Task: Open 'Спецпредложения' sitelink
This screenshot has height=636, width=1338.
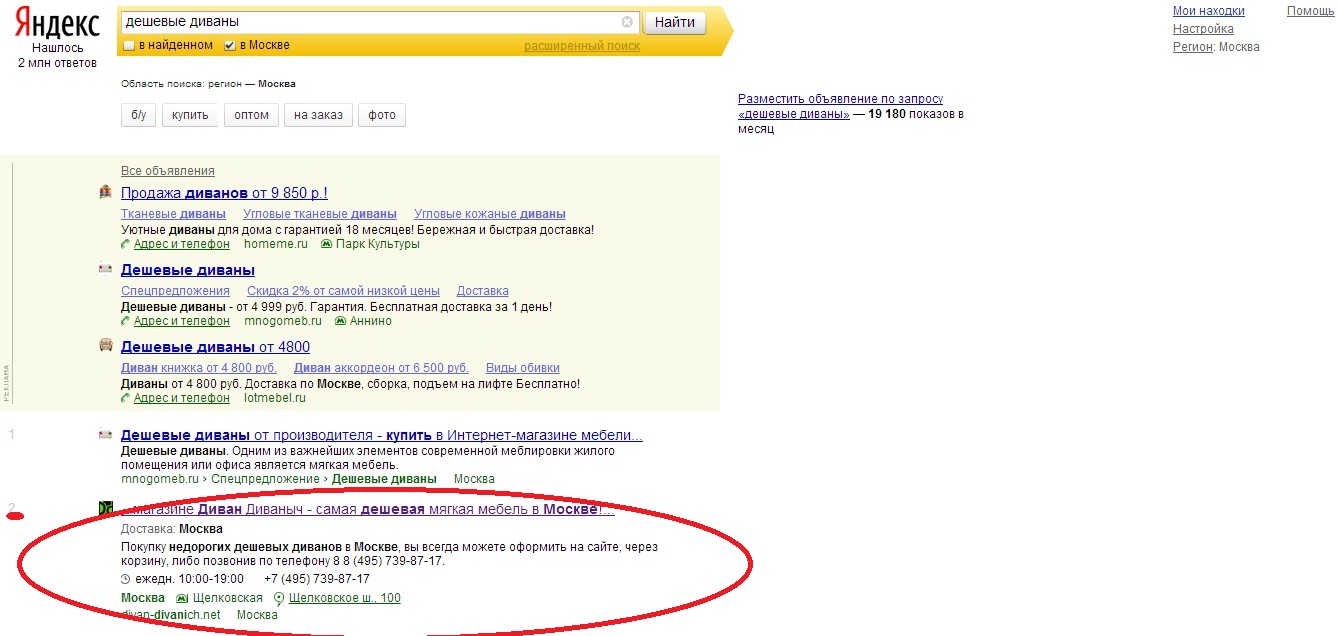Action: [x=175, y=291]
